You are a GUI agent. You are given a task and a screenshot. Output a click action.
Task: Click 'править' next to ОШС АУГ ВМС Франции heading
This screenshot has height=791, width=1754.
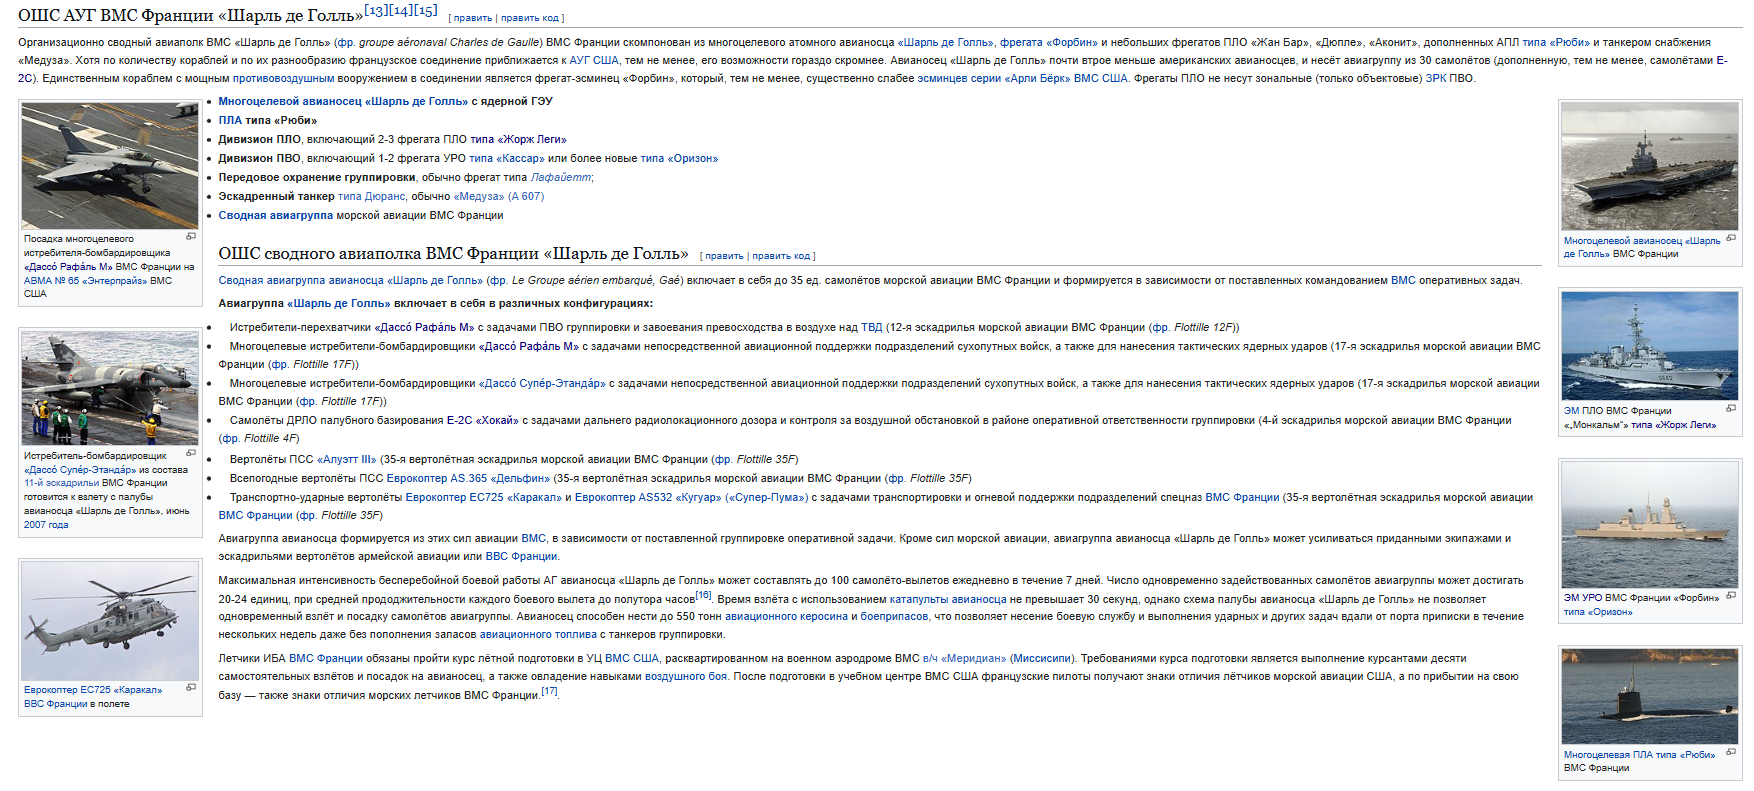(x=473, y=18)
